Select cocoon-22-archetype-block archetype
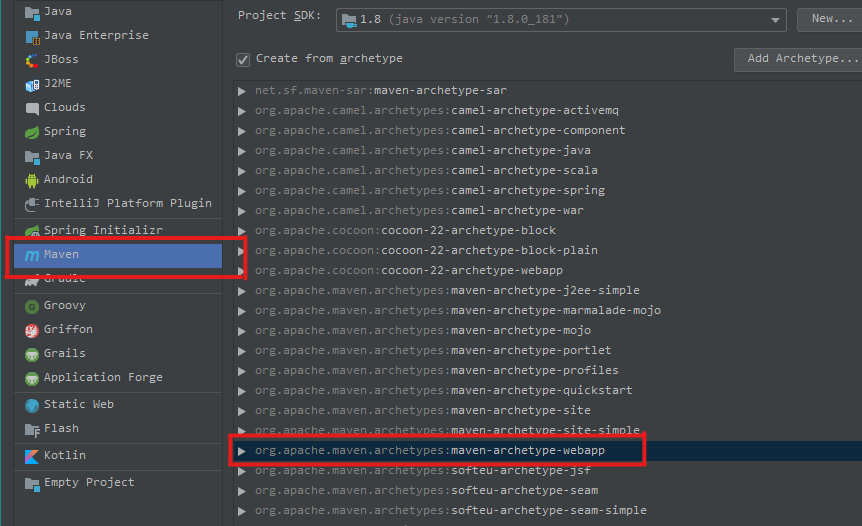The width and height of the screenshot is (862, 526). click(405, 230)
